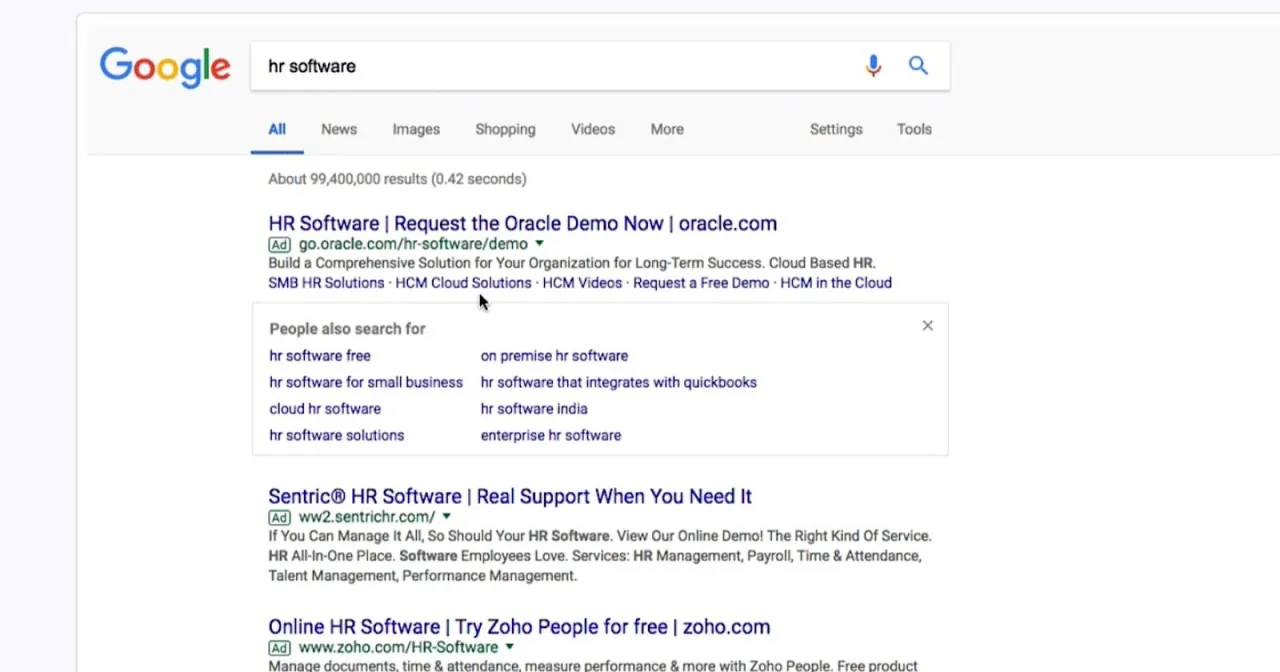Start voice search with microphone icon
Image resolution: width=1280 pixels, height=672 pixels.
click(873, 66)
